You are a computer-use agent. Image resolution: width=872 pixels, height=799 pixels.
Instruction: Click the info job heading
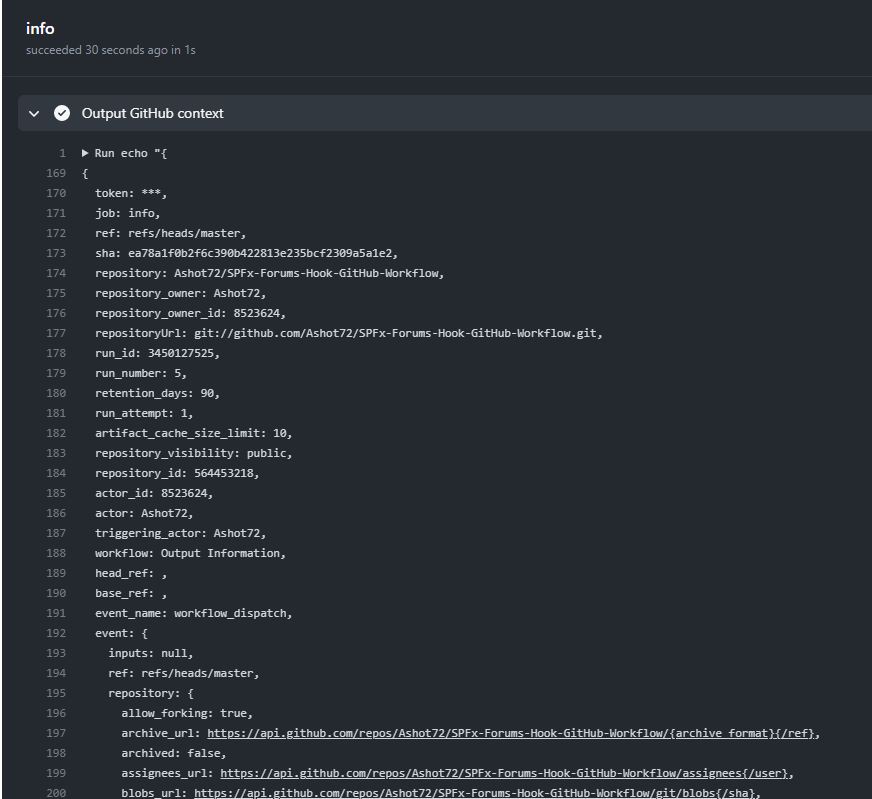[40, 28]
